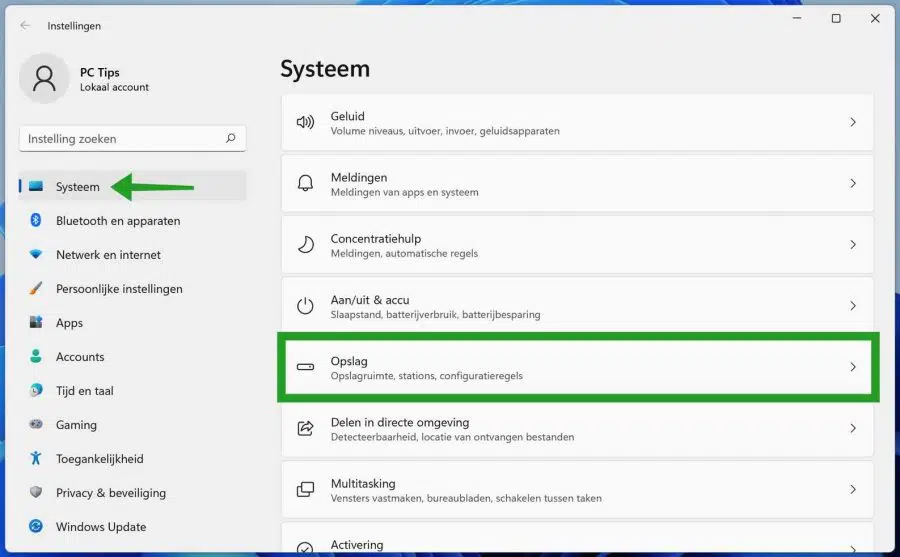The width and height of the screenshot is (900, 557).
Task: Expand the Meldingen row chevron
Action: [x=853, y=183]
